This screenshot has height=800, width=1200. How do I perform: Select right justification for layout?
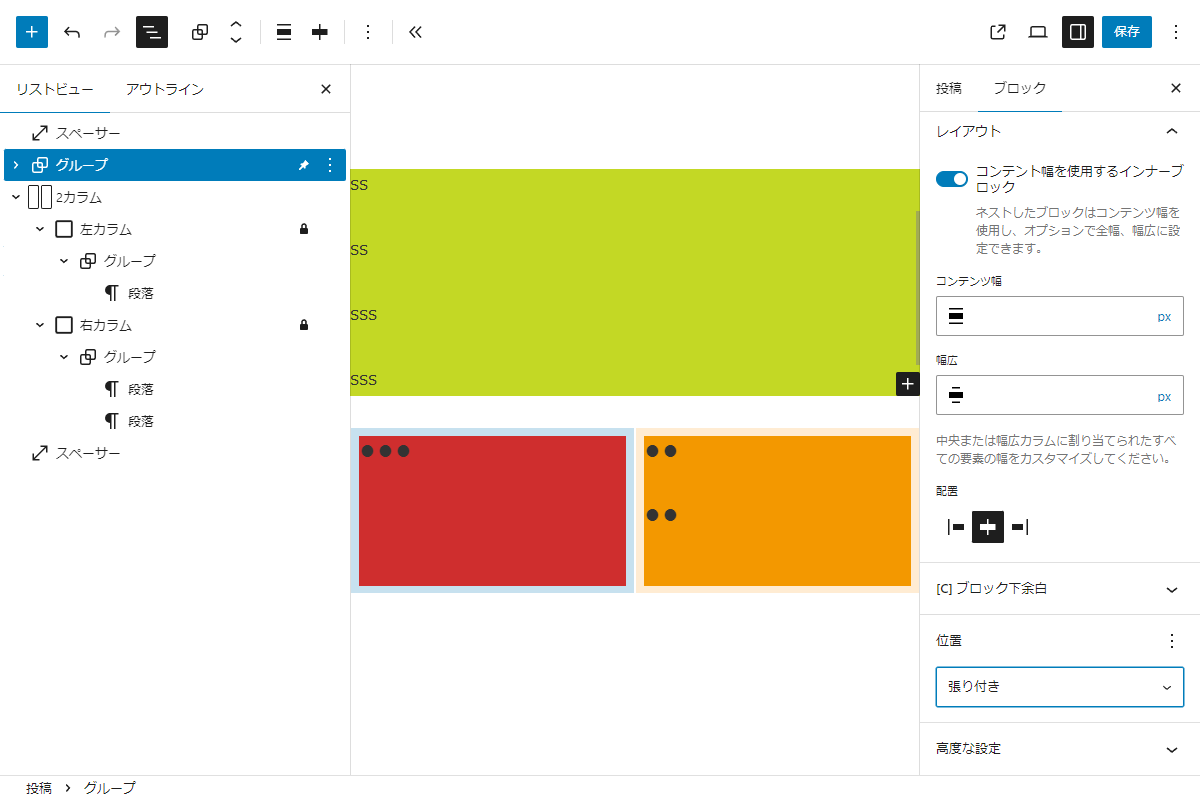[1019, 527]
